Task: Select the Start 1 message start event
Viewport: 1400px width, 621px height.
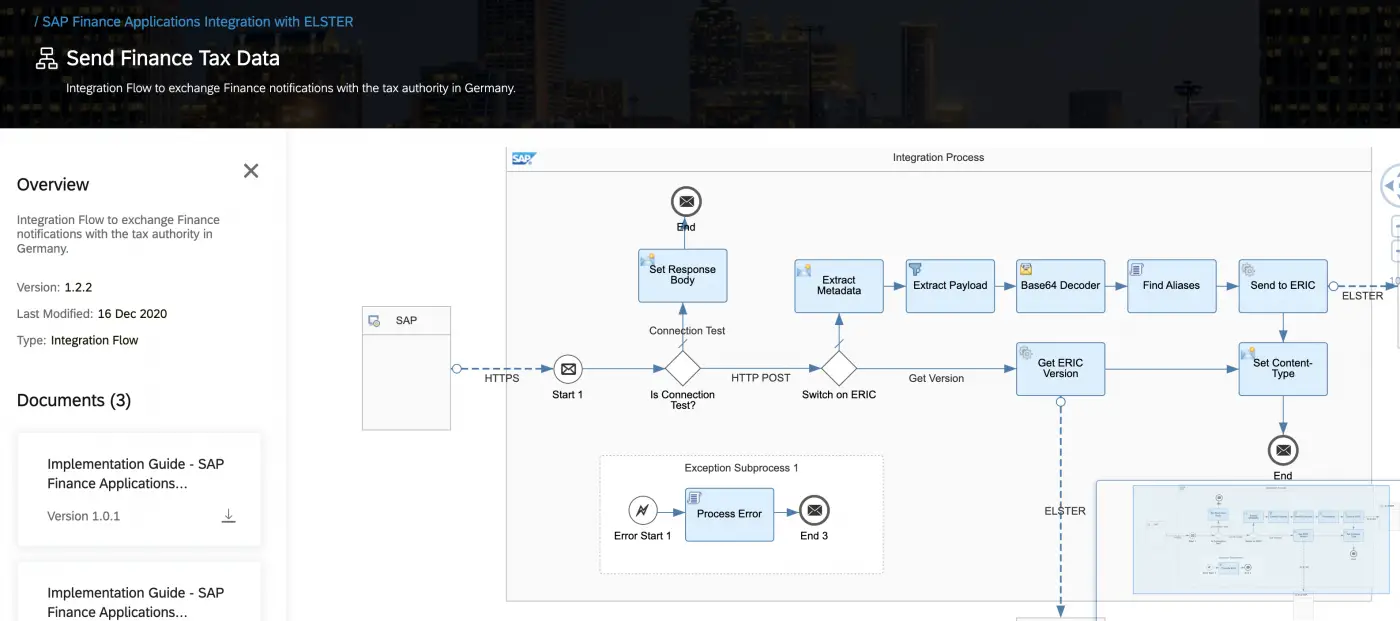Action: click(568, 369)
